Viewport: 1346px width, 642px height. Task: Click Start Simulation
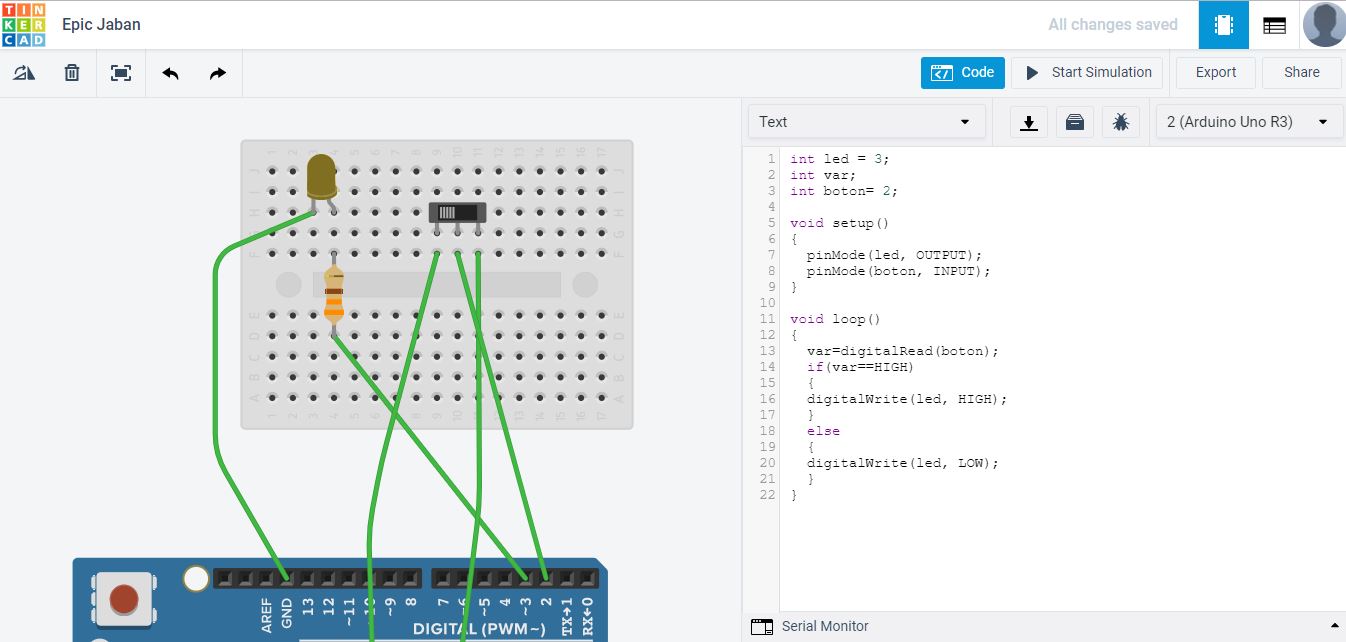click(1087, 72)
